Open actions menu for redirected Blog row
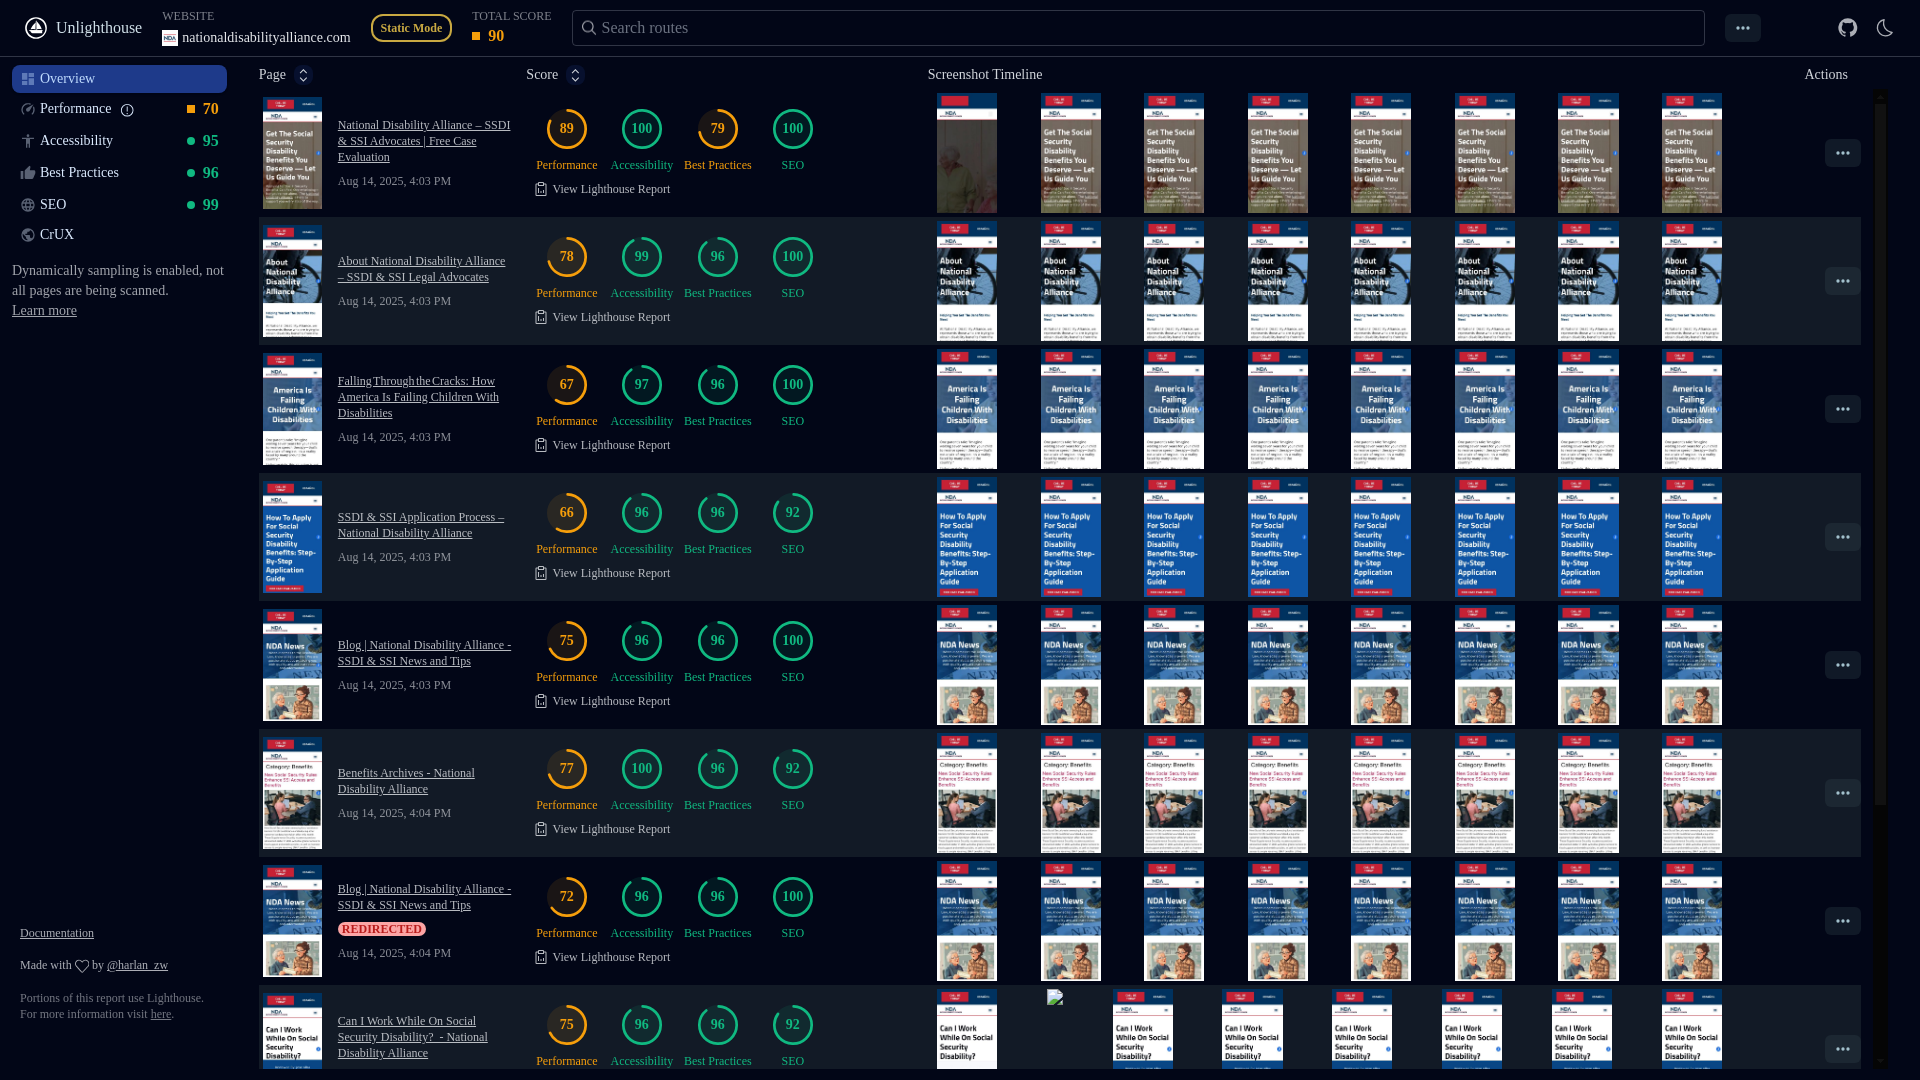The width and height of the screenshot is (1920, 1080). 1842,921
